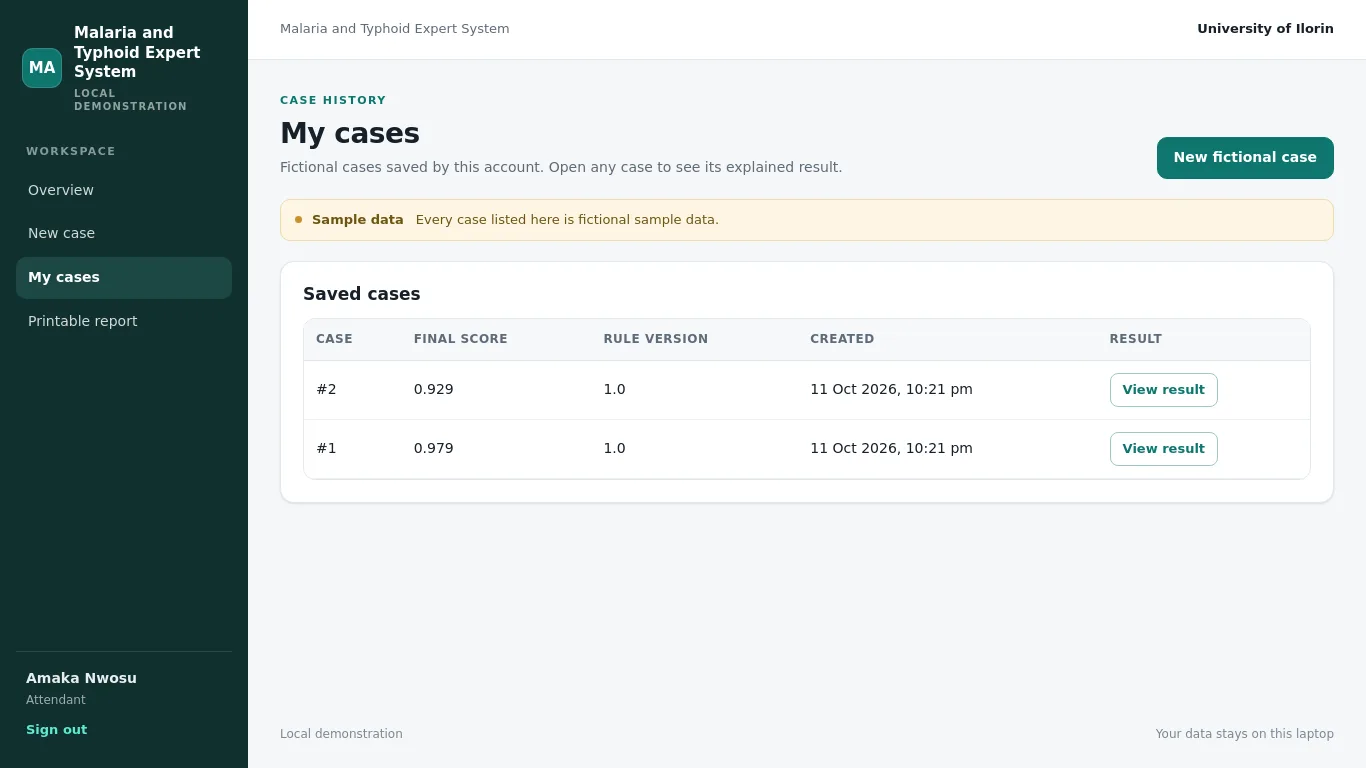Select case number #1 cell
1366x768 pixels.
click(x=326, y=448)
